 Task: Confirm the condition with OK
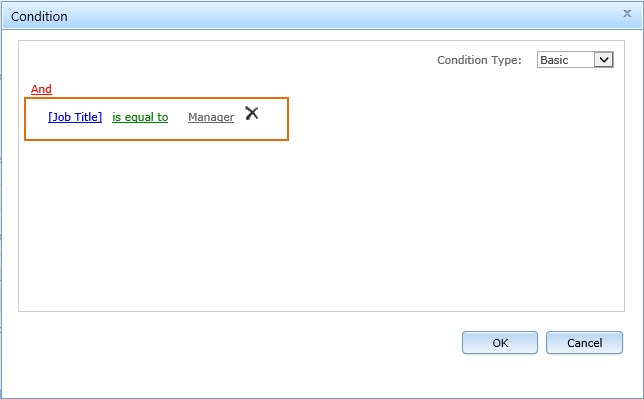tap(500, 343)
